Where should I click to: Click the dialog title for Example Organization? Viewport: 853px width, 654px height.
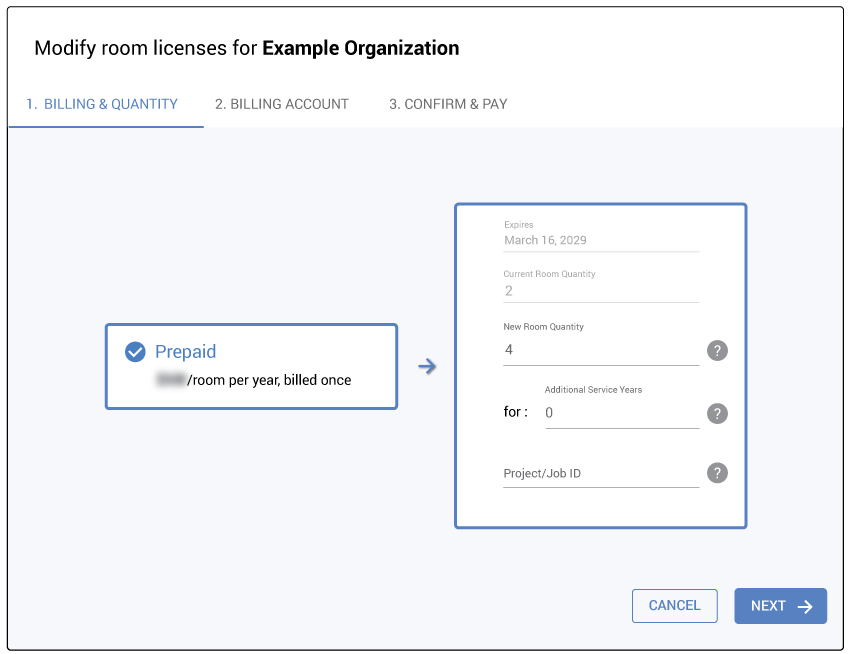tap(247, 48)
